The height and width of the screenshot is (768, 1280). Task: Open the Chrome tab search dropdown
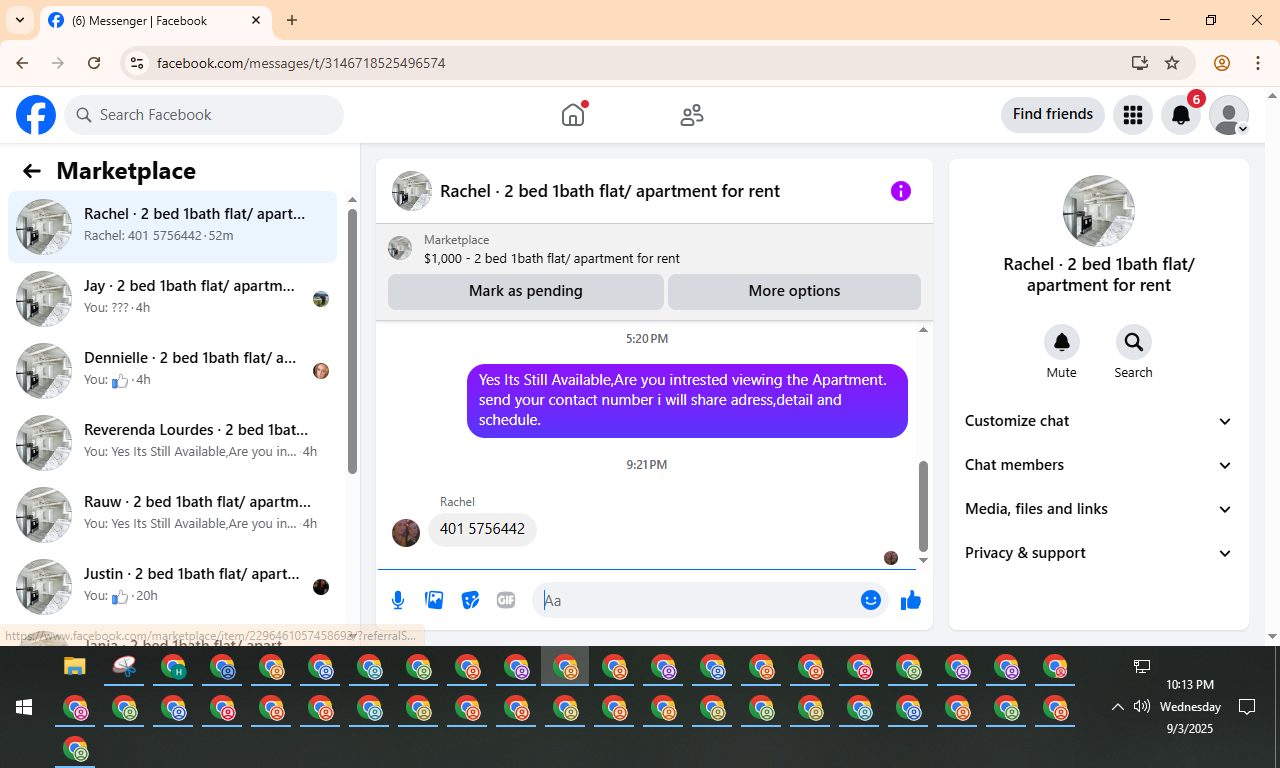(x=20, y=20)
